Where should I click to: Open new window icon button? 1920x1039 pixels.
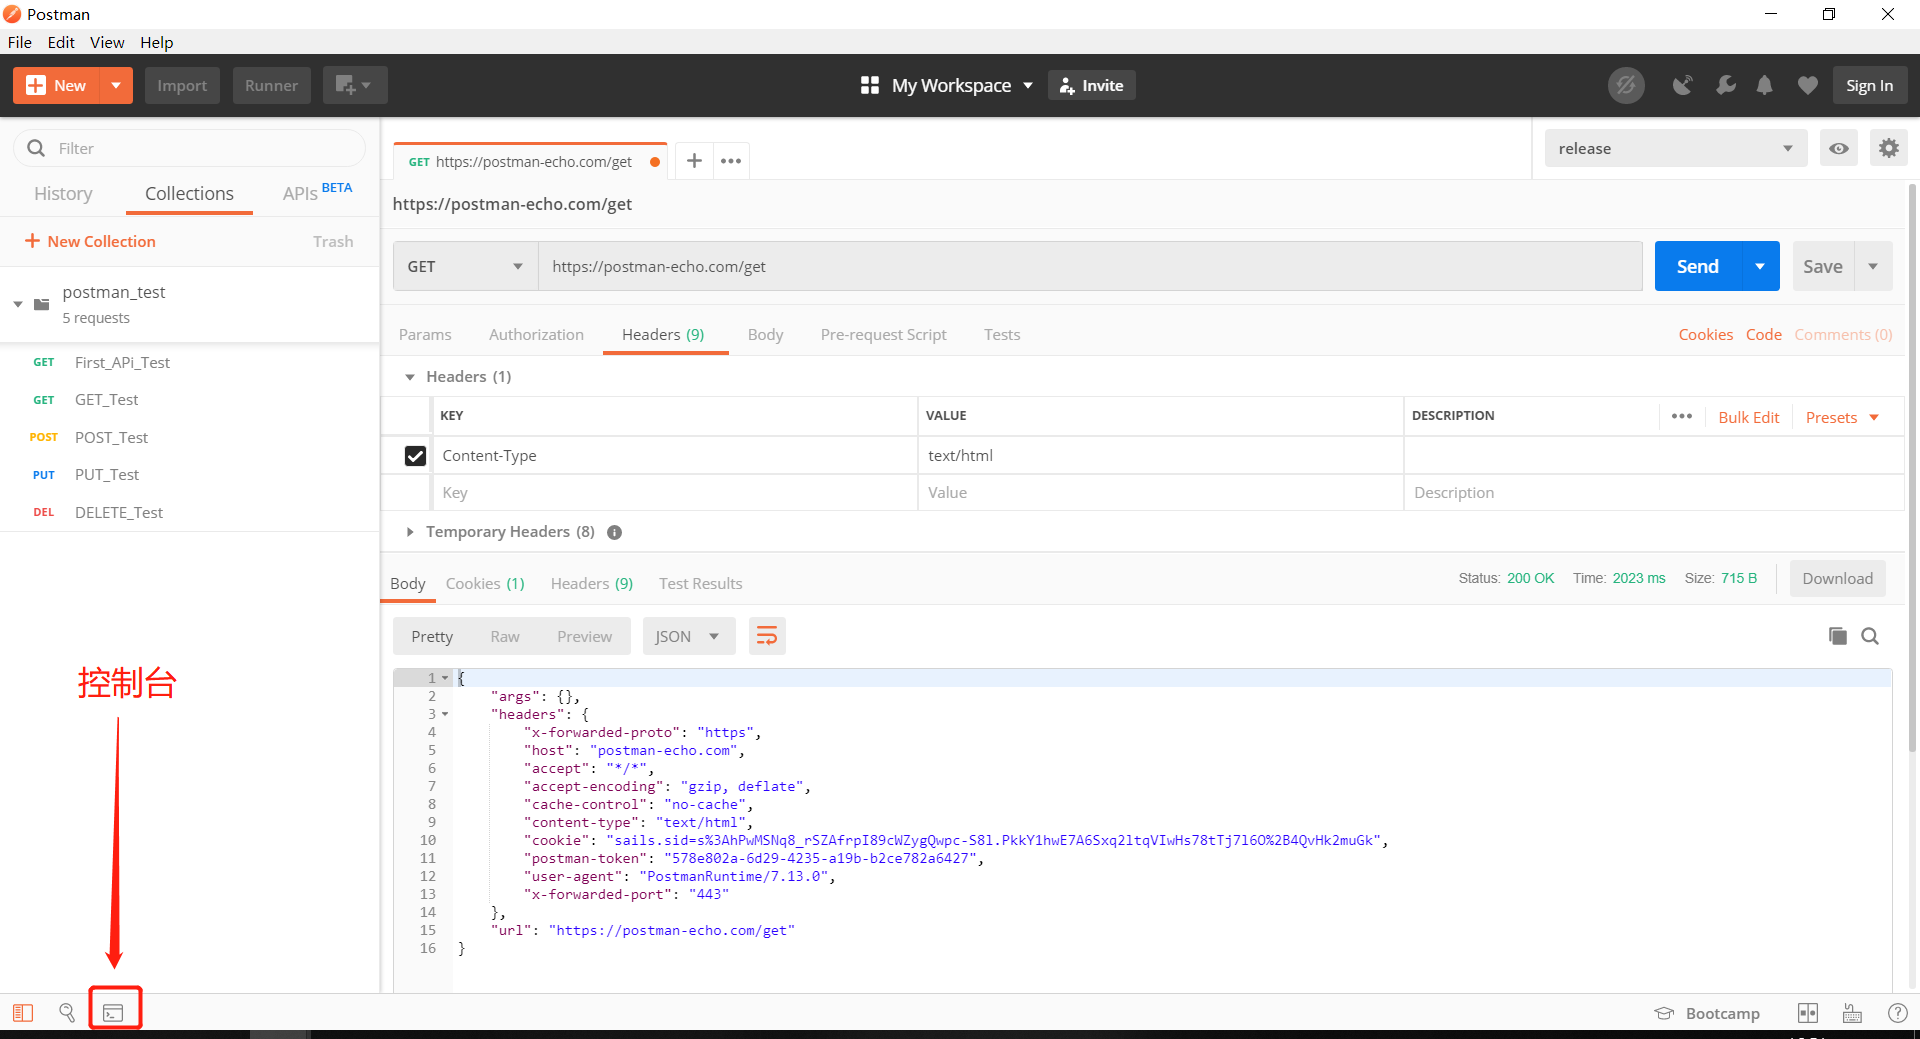[354, 85]
